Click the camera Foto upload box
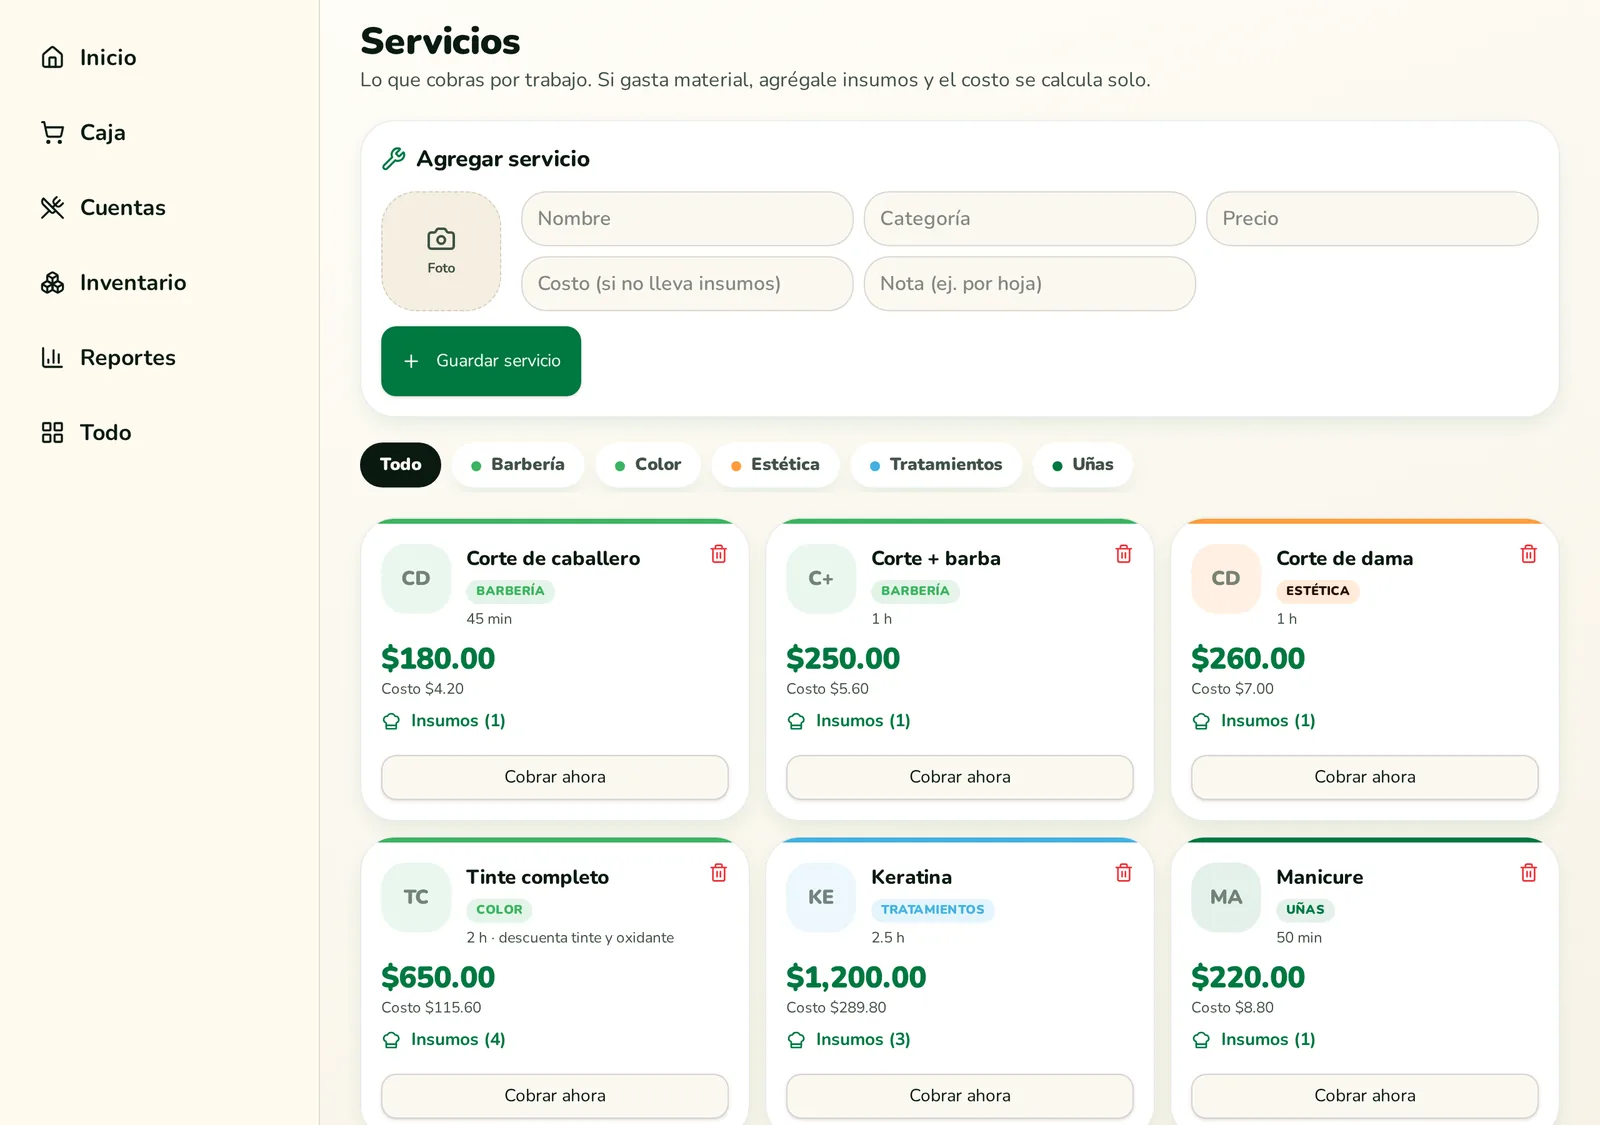Viewport: 1600px width, 1125px height. (441, 251)
